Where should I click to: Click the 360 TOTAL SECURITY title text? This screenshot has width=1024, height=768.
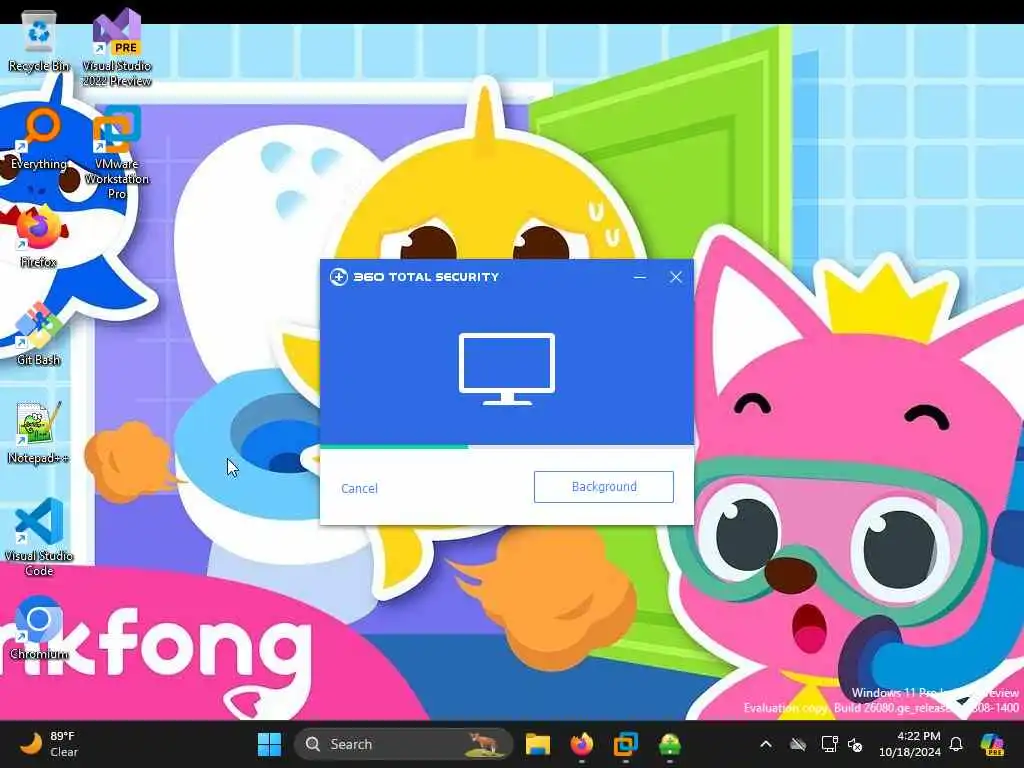(426, 277)
